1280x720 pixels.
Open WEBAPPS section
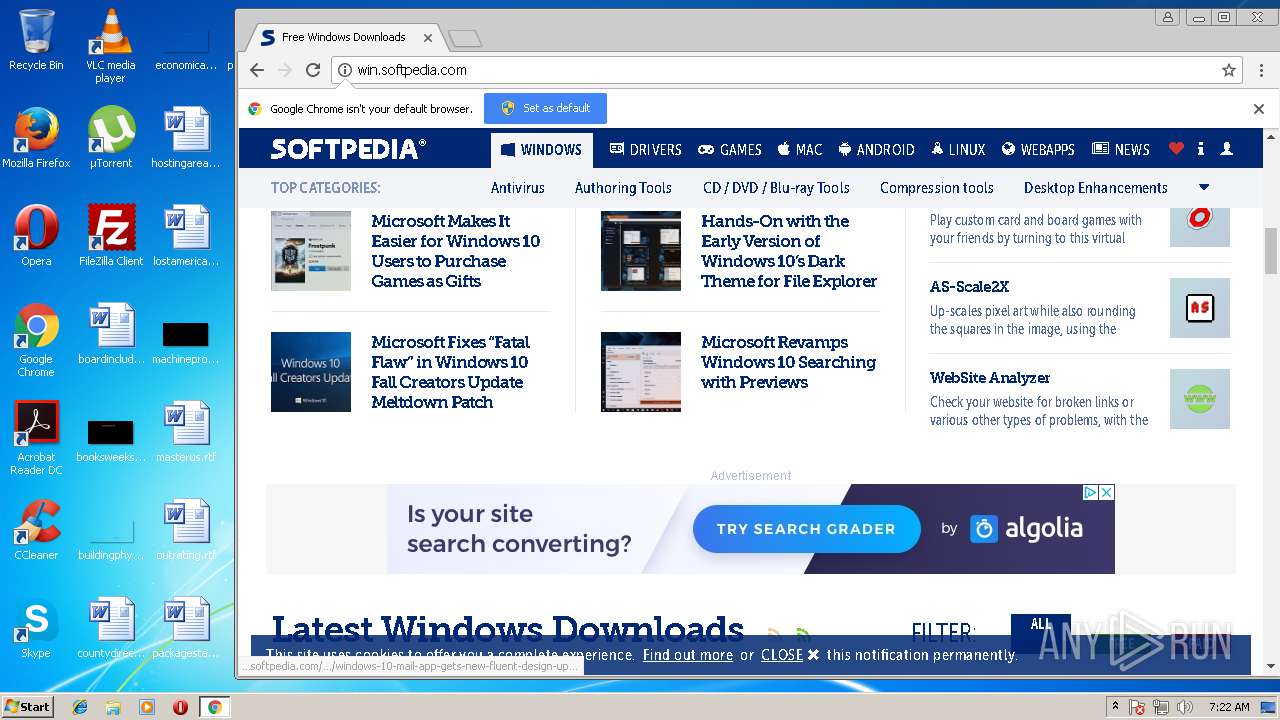[1038, 149]
